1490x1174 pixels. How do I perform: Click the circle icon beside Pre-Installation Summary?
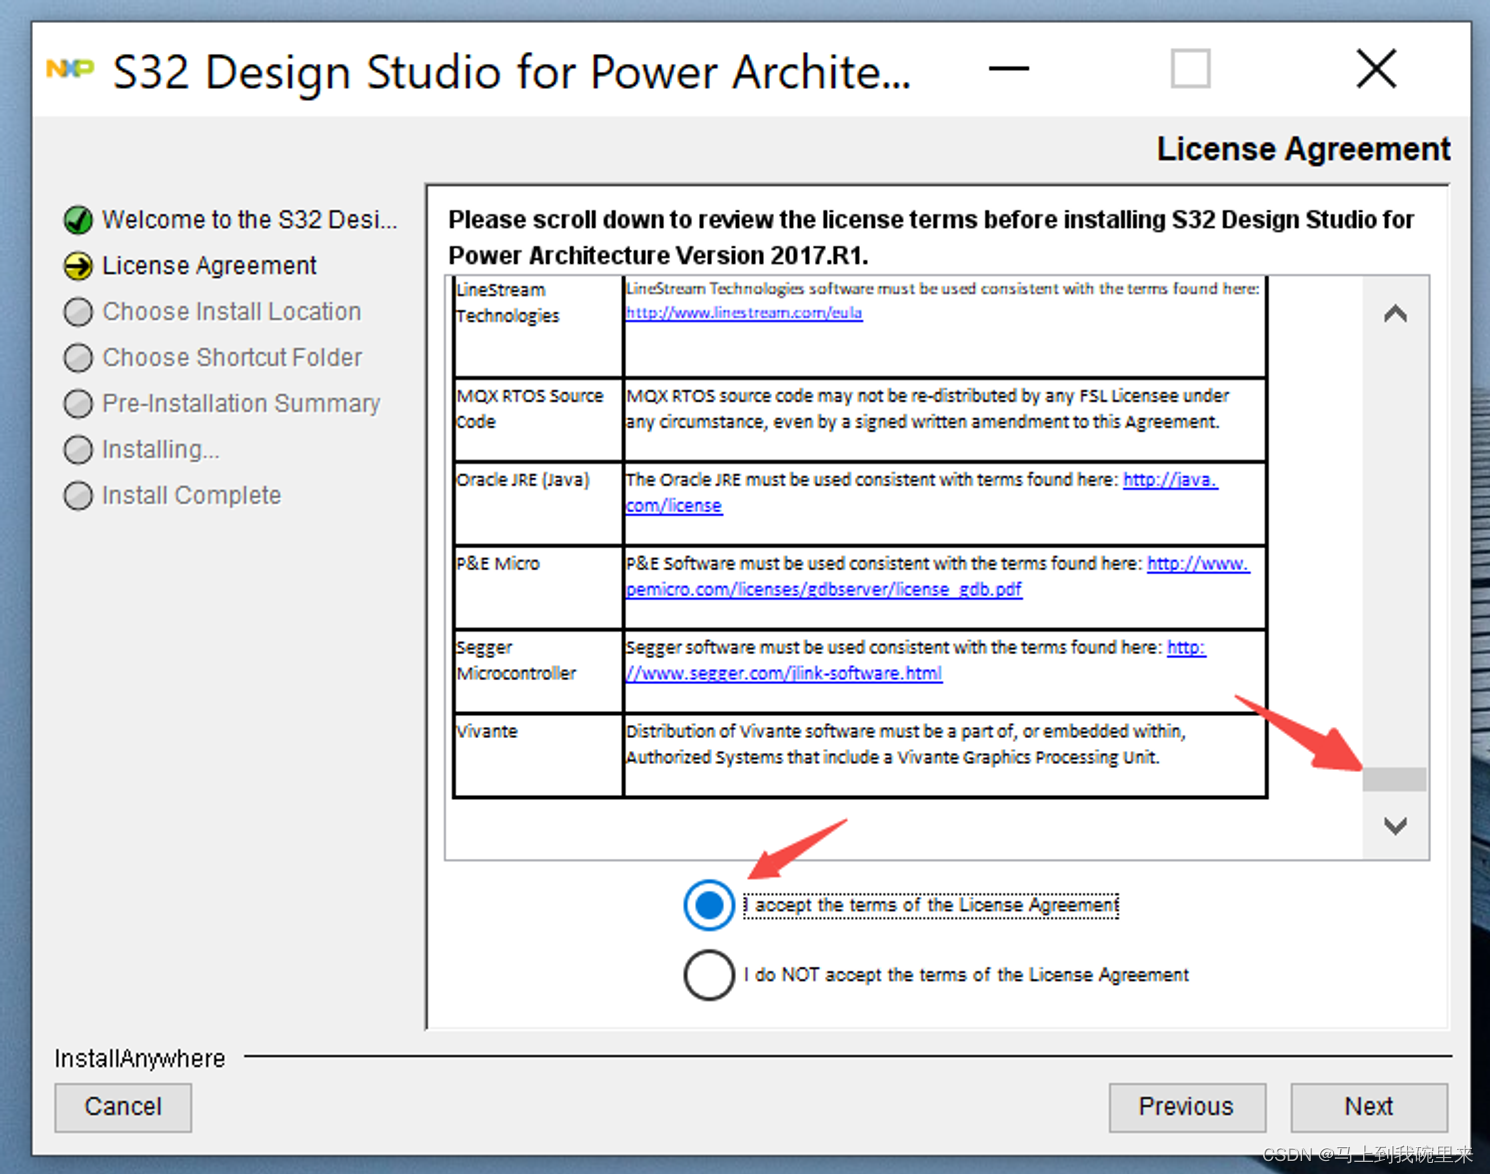tap(78, 404)
